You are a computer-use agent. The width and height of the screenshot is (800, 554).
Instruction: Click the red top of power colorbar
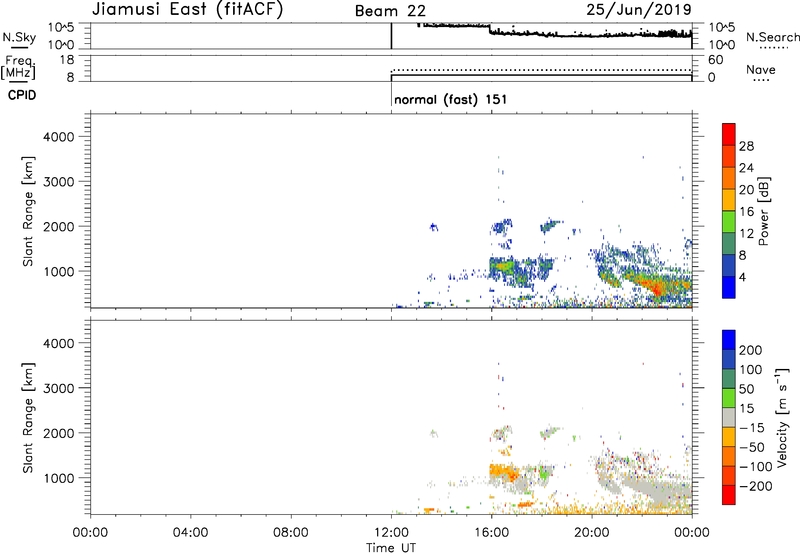[x=729, y=134]
